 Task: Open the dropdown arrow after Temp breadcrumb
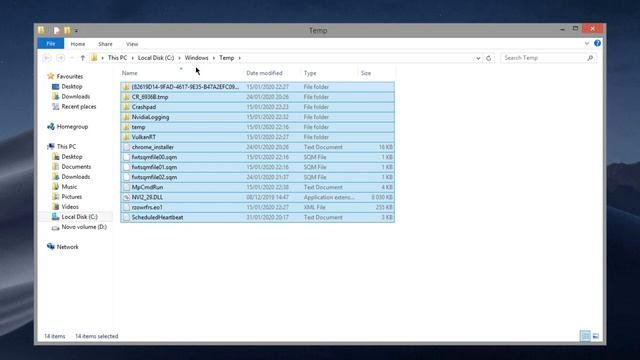pyautogui.click(x=240, y=58)
